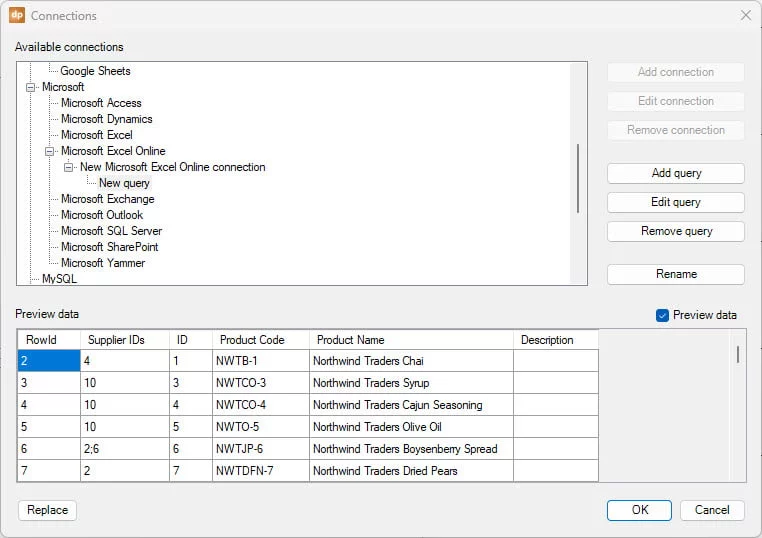Click the Product Code column header
762x538 pixels.
click(x=261, y=340)
